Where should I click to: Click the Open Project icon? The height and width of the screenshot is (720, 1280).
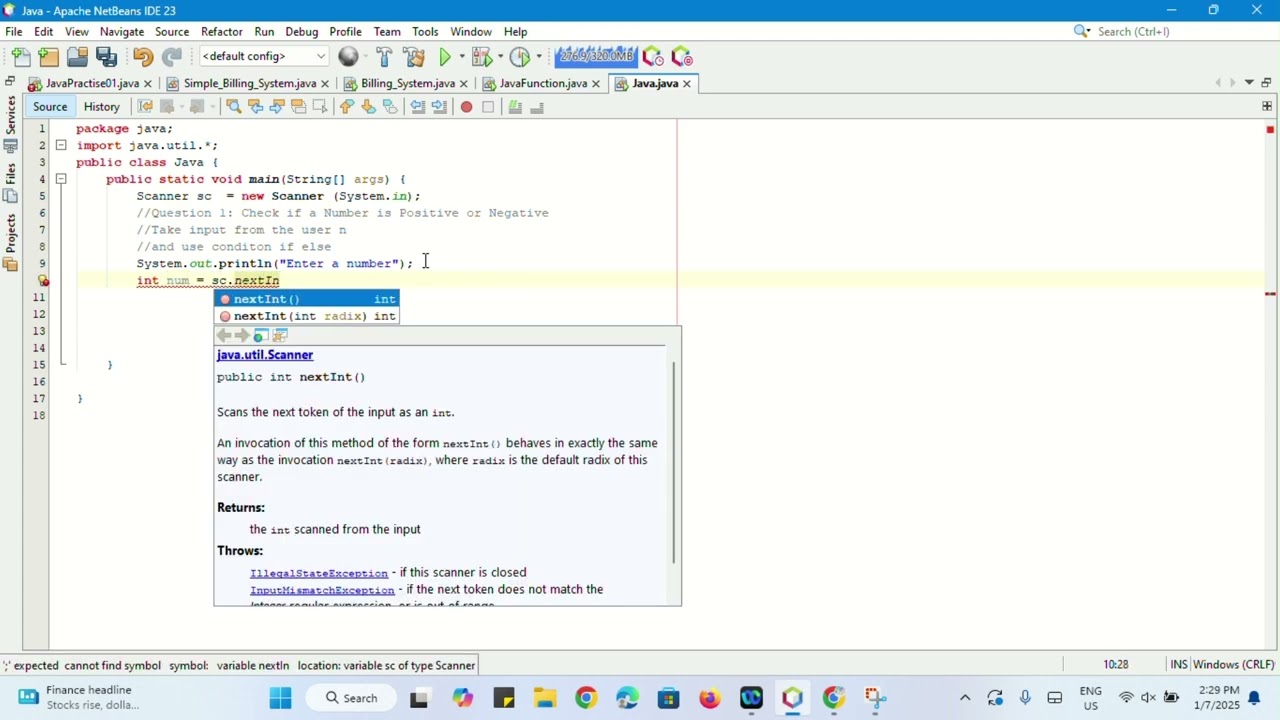point(77,57)
